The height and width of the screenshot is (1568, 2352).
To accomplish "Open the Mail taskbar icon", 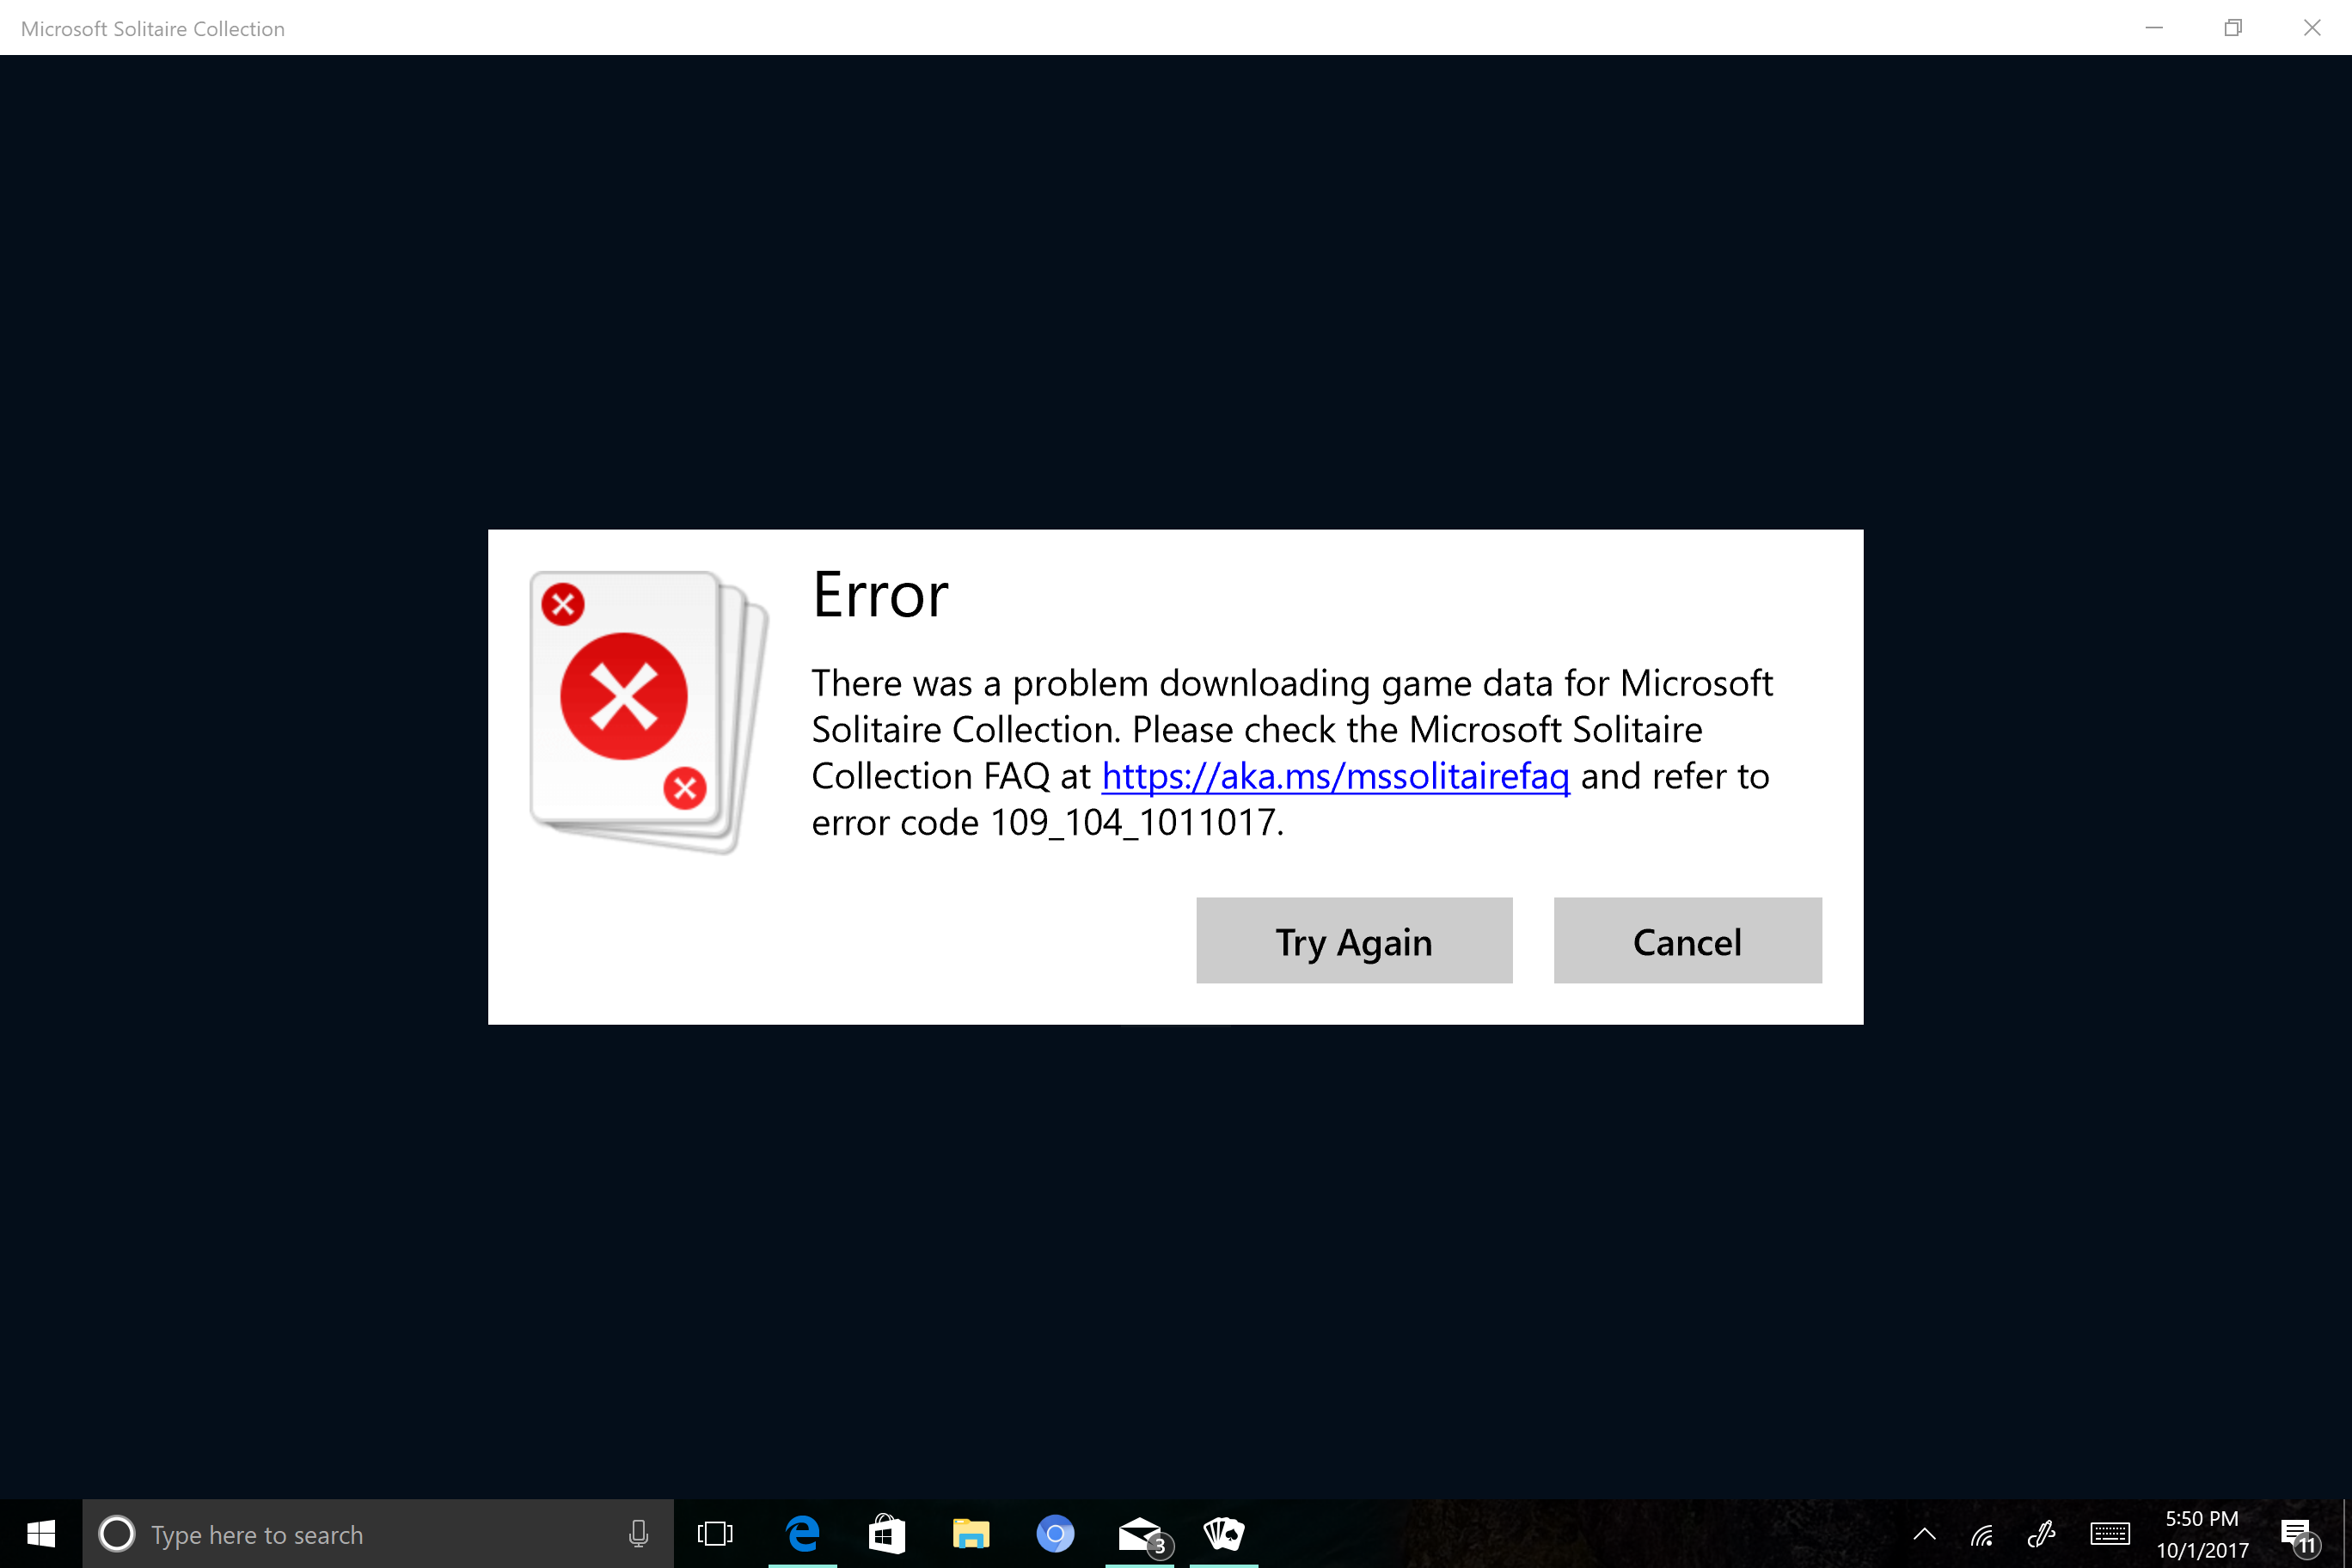I will tap(1139, 1534).
